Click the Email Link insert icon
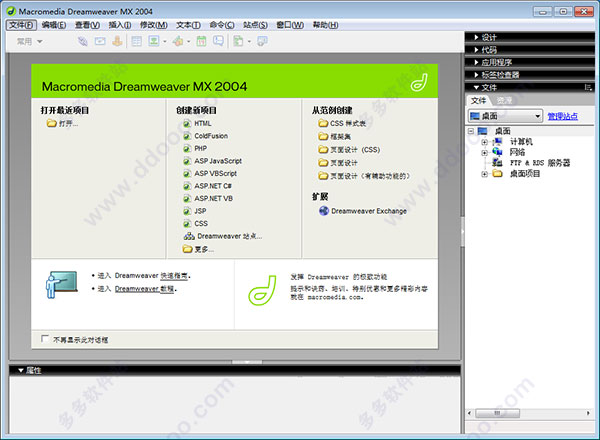This screenshot has height=440, width=600. [x=100, y=41]
